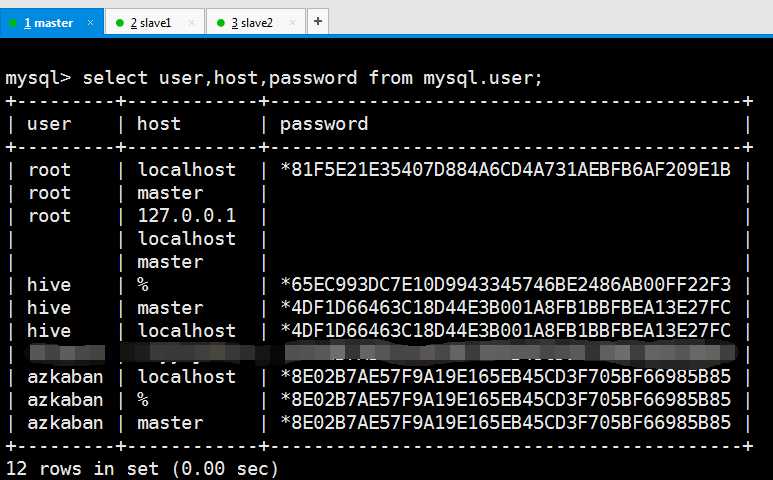Click the green status dot on slave1 tab
The height and width of the screenshot is (480, 773).
point(119,23)
